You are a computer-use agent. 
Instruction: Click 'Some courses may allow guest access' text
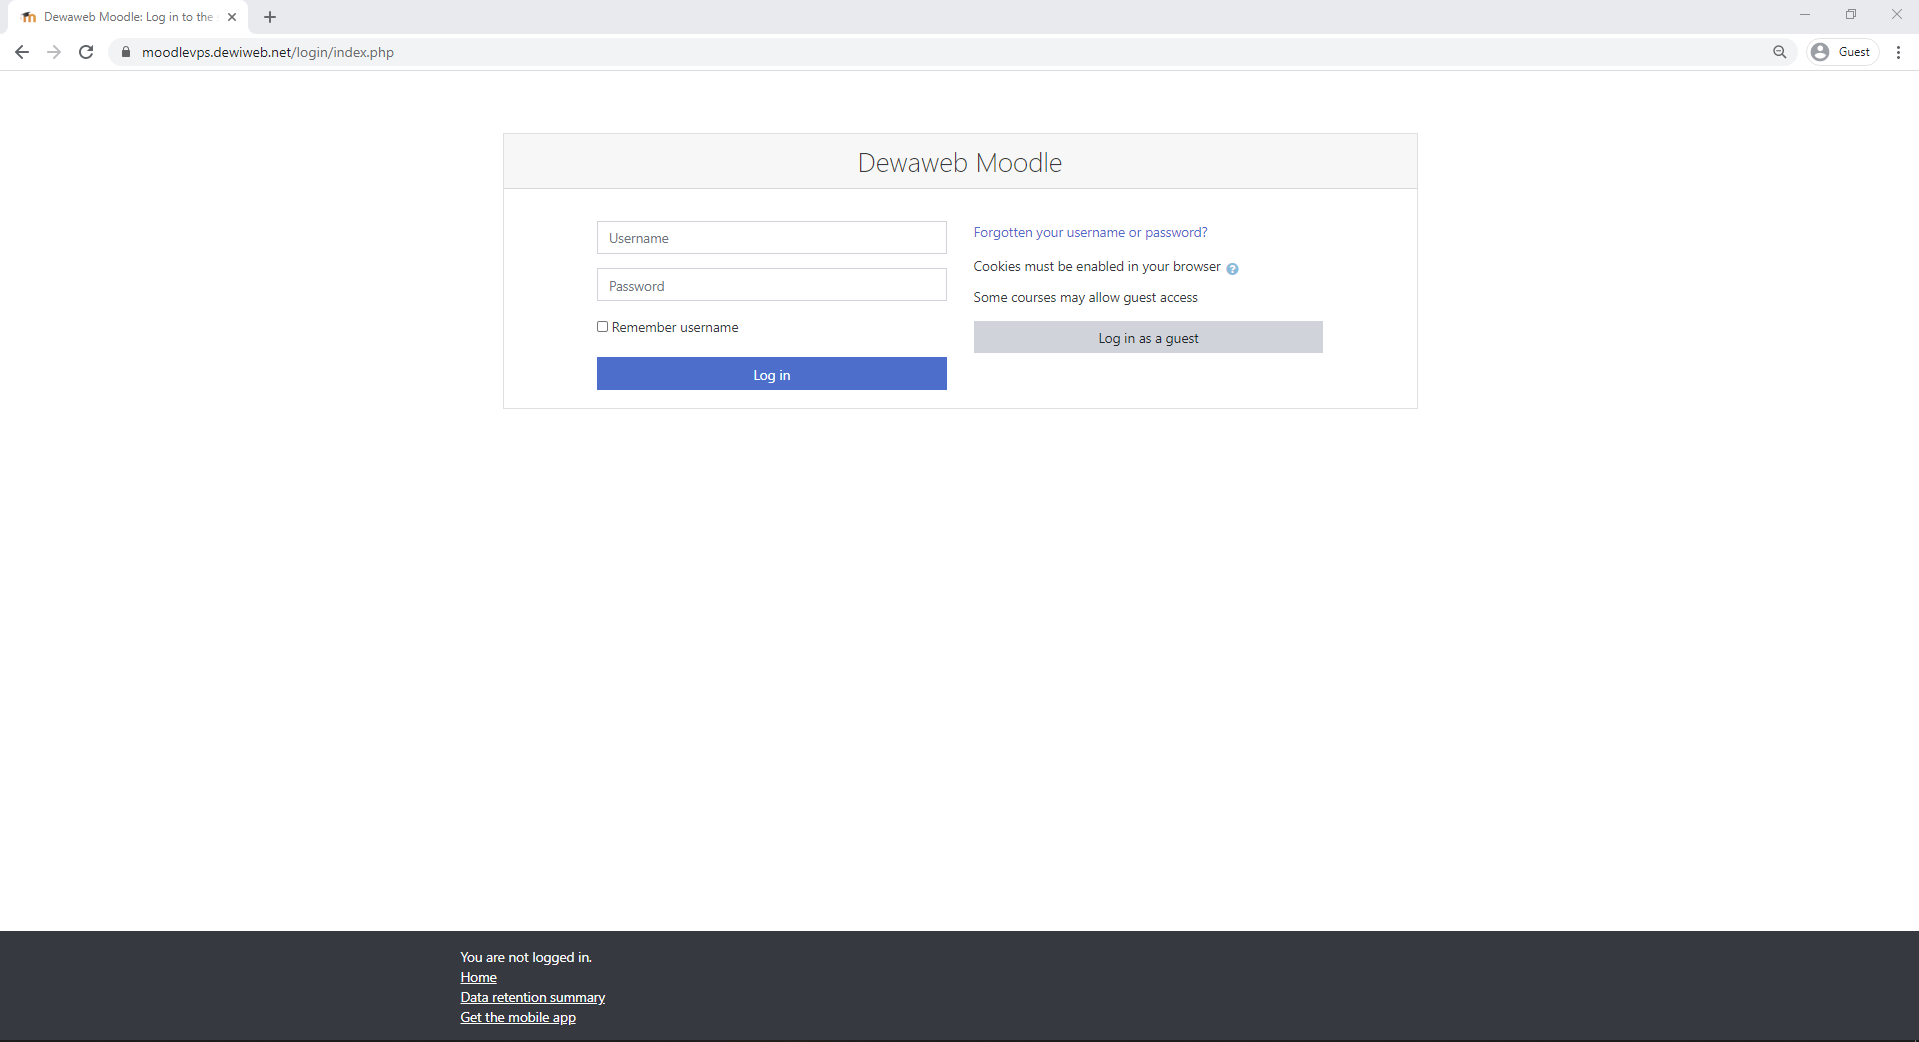1085,297
